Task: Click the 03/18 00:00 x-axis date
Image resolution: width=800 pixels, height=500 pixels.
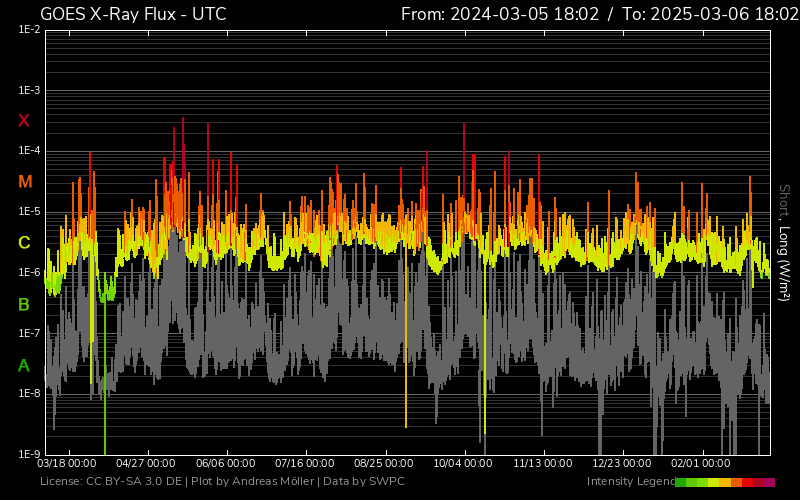Action: [x=67, y=464]
